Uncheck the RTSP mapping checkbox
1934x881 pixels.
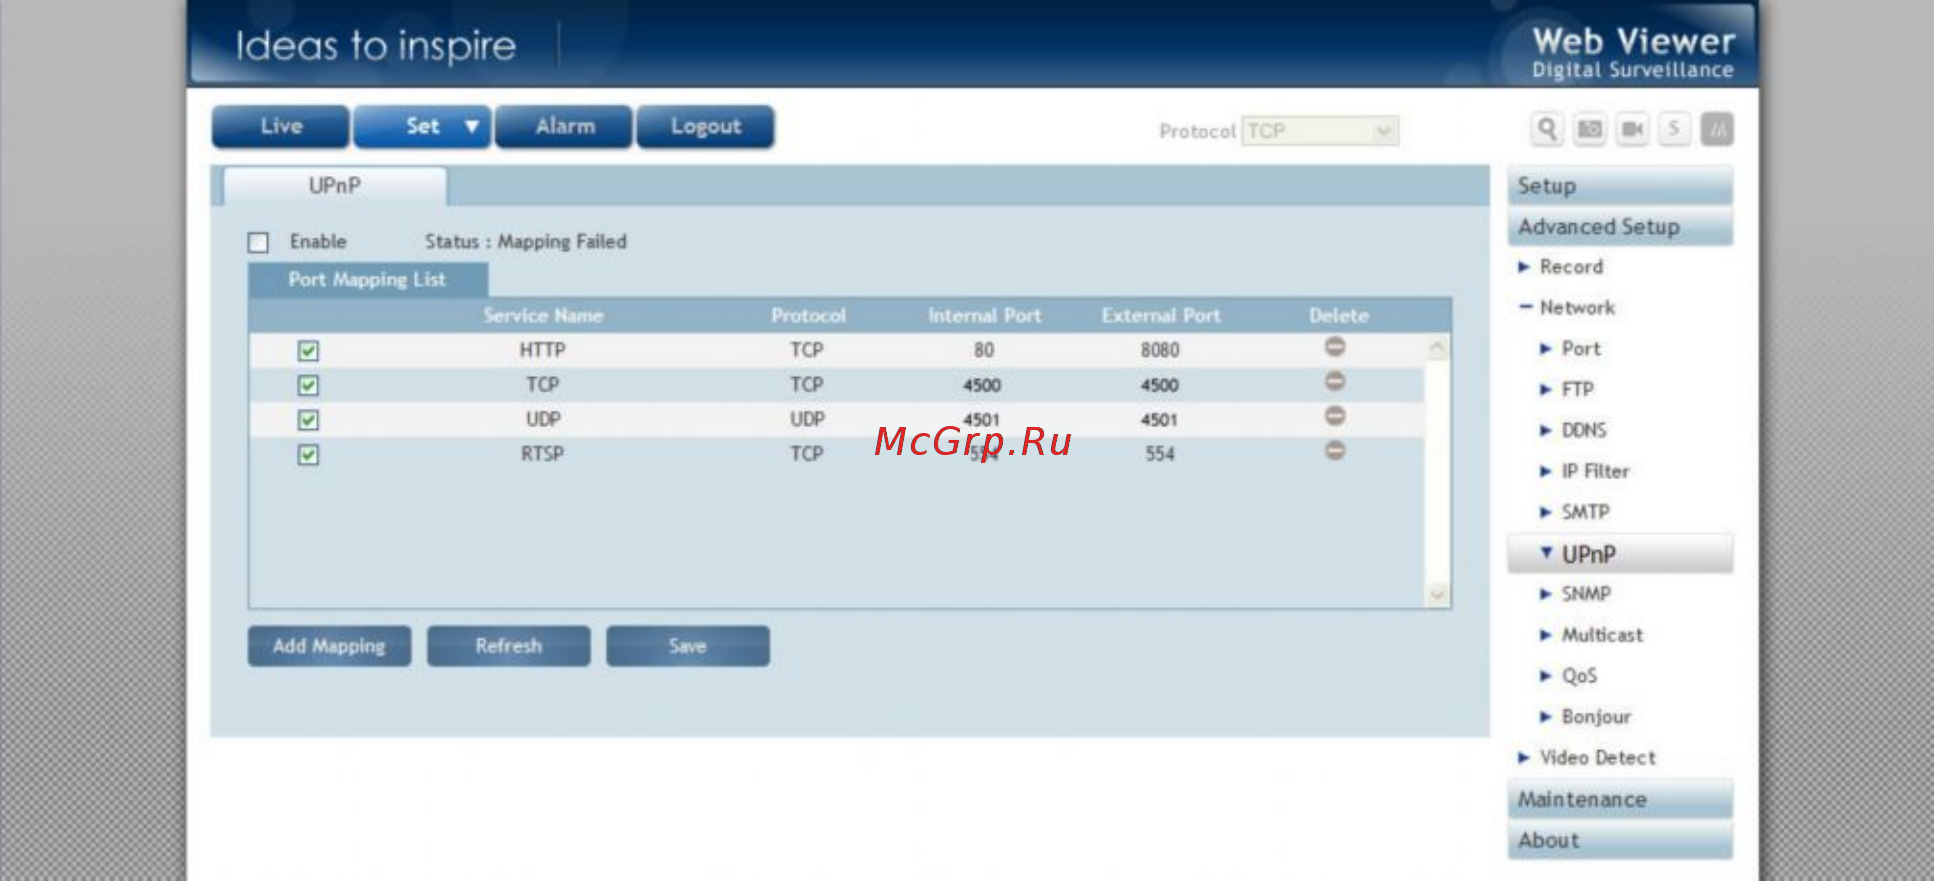tap(308, 455)
